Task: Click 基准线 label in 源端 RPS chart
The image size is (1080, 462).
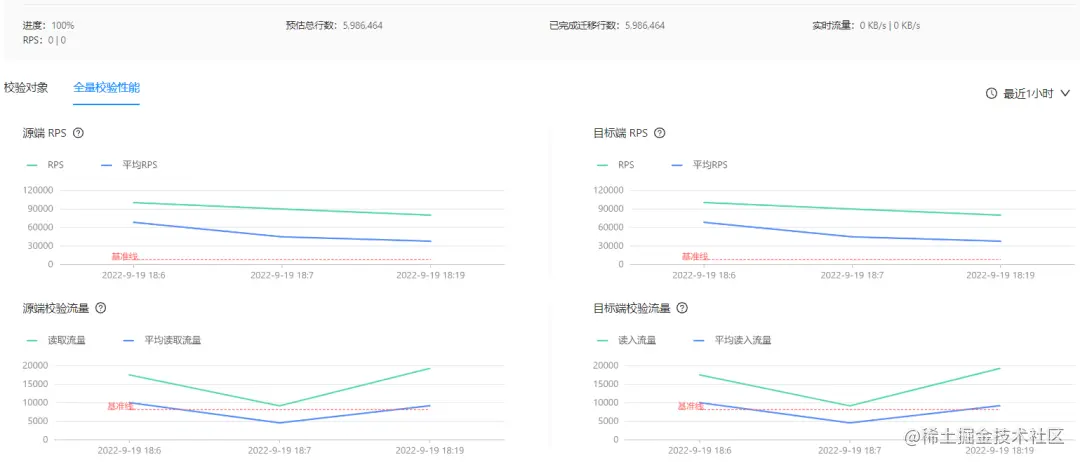Action: click(x=125, y=256)
